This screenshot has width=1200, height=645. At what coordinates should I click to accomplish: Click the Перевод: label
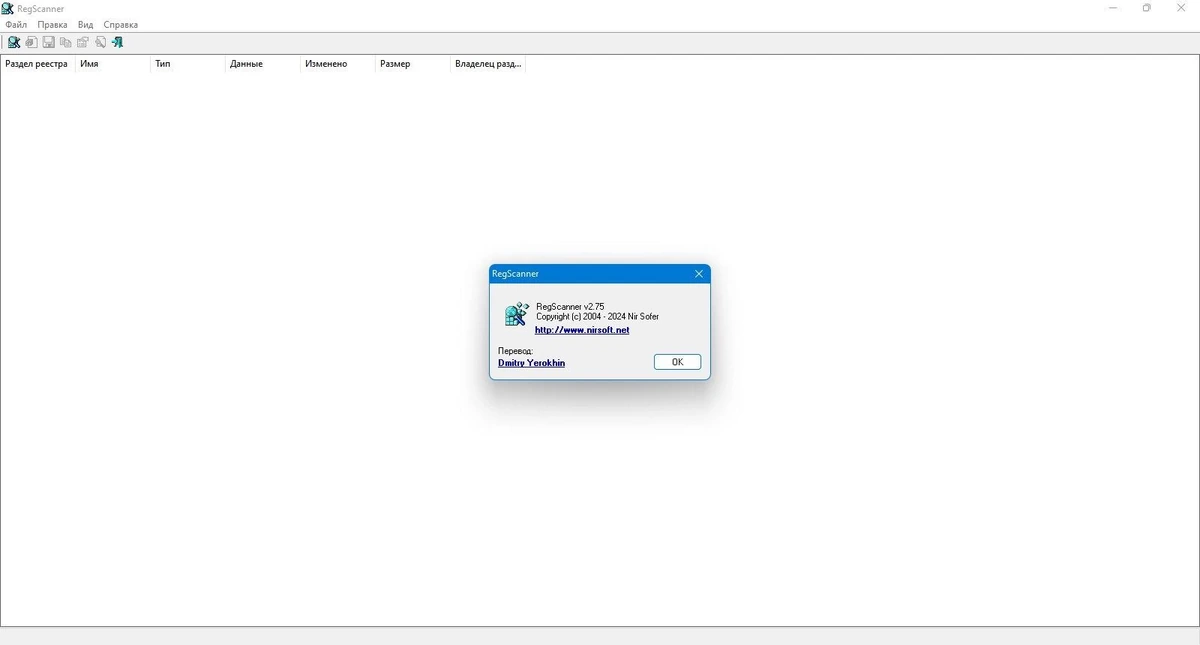coord(516,351)
